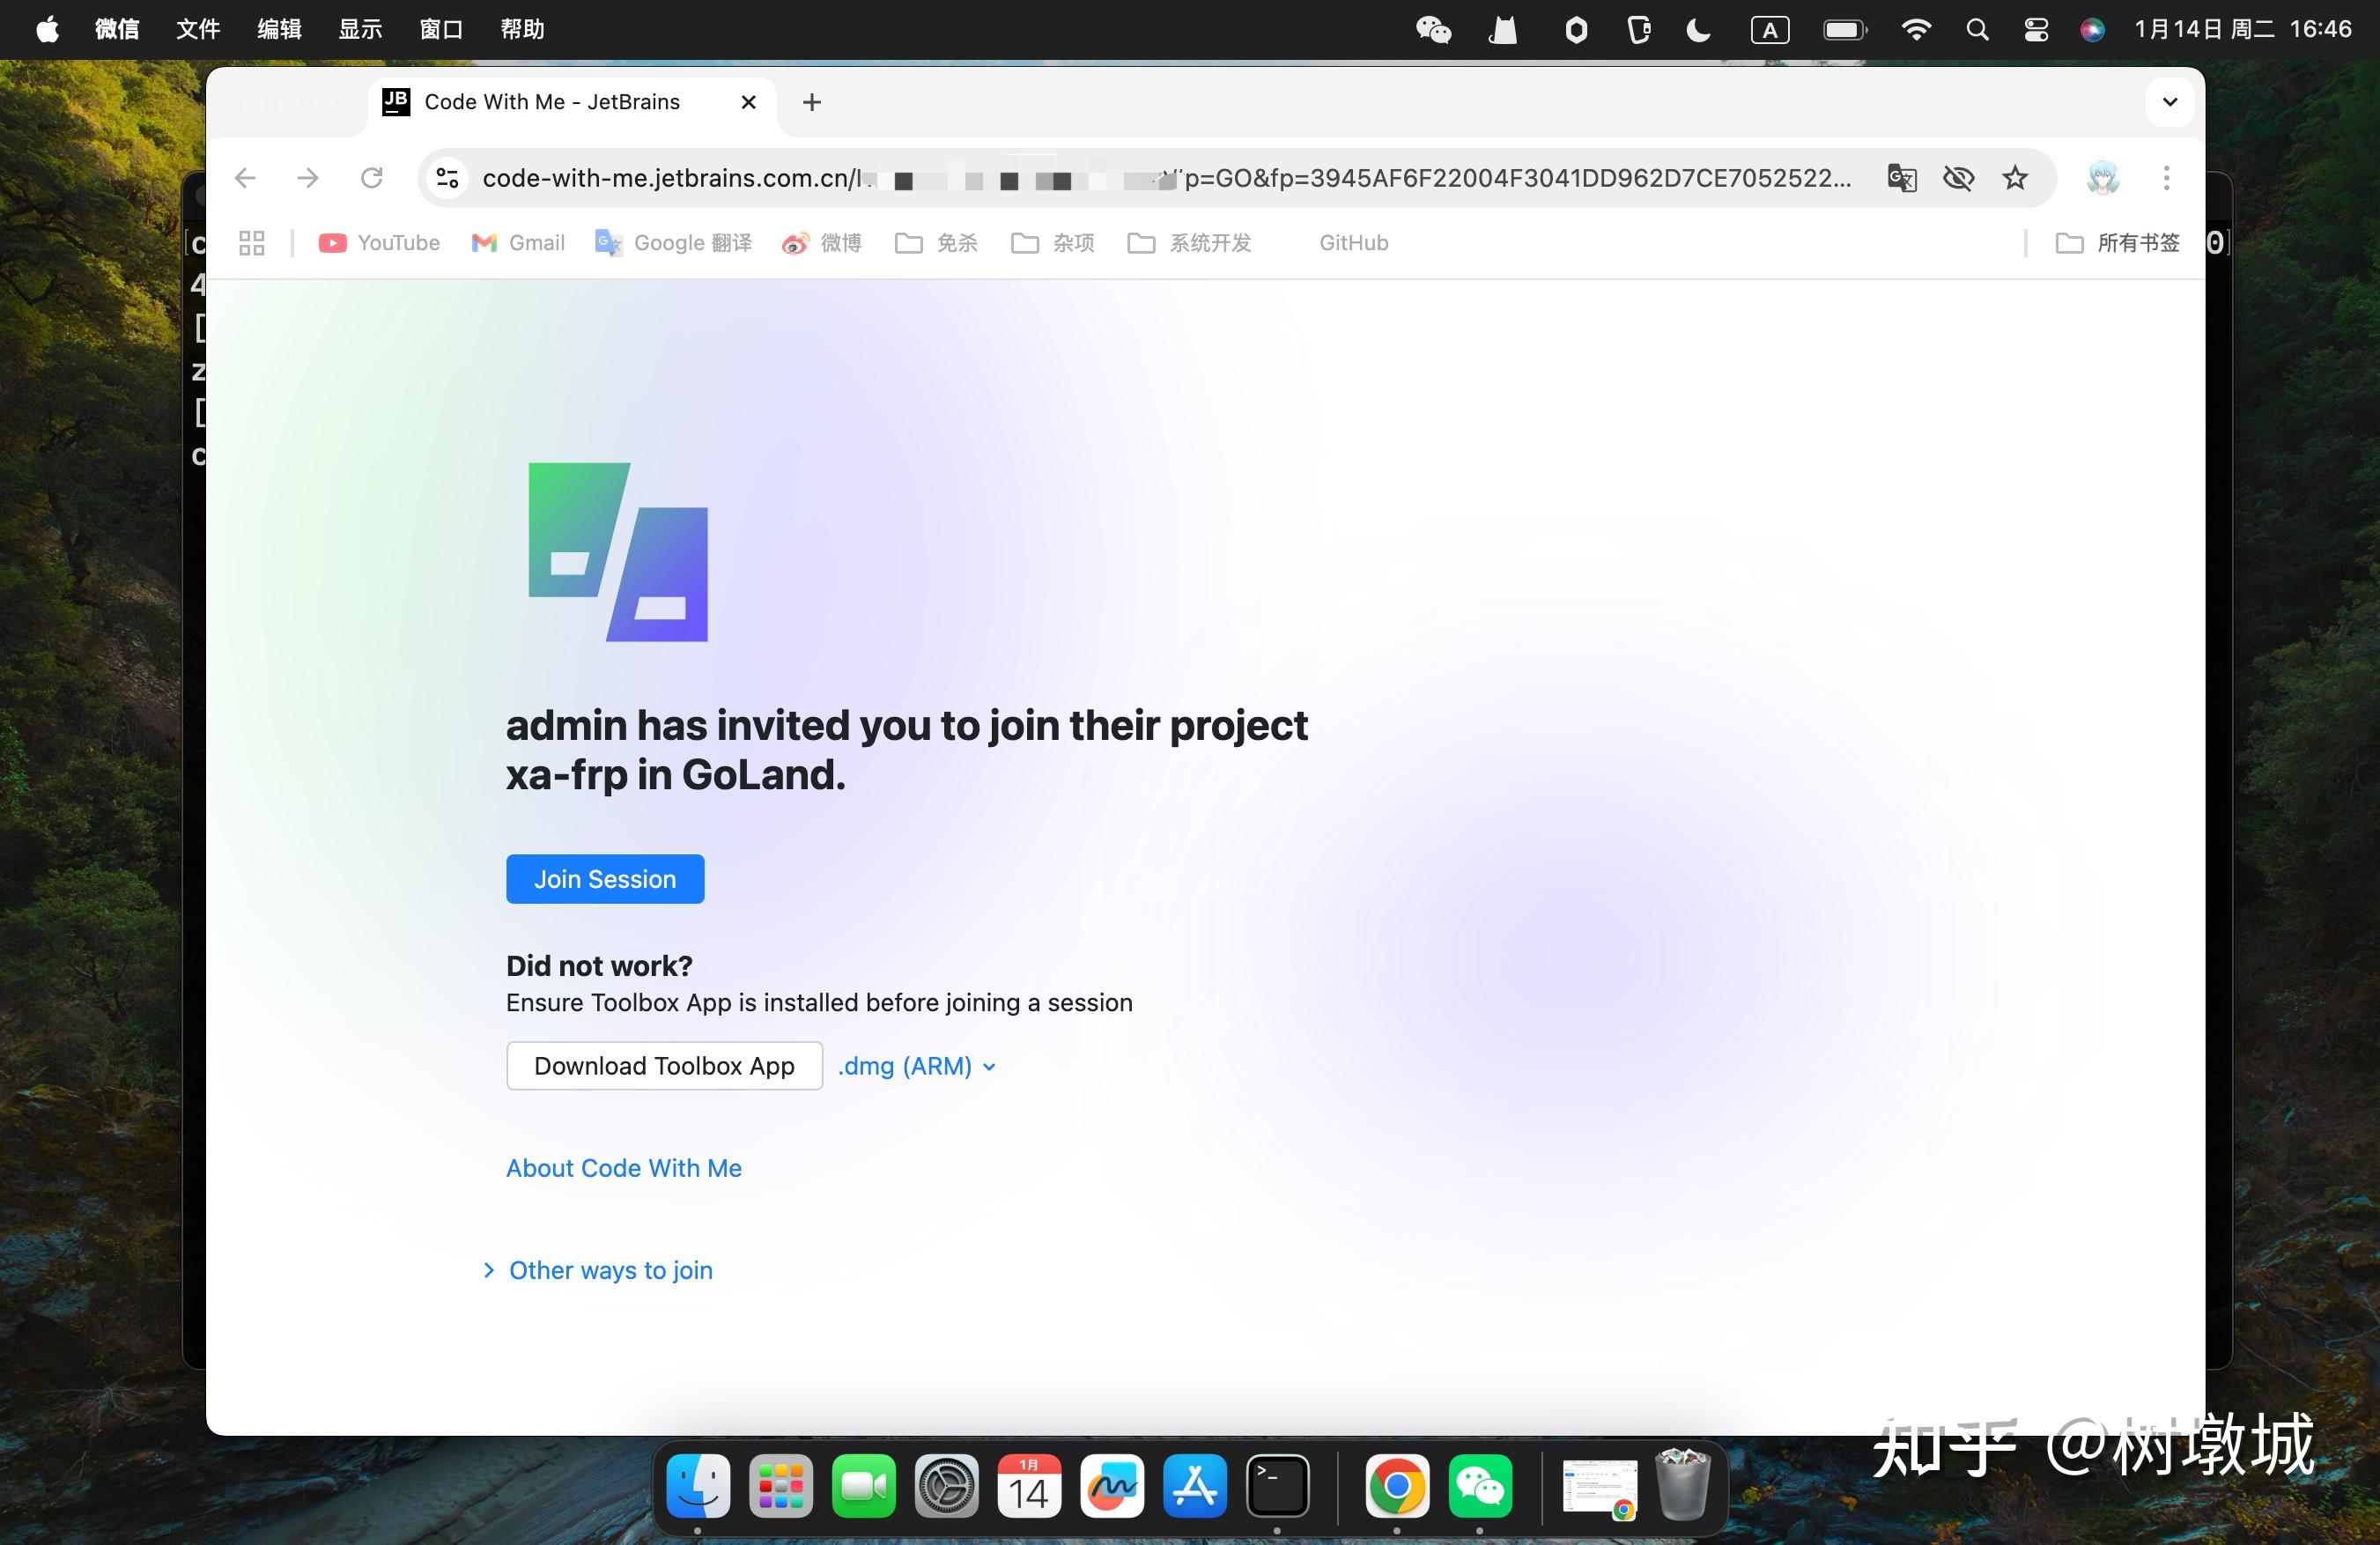Bookmark this page using the star icon
Viewport: 2380px width, 1545px height.
tap(2015, 178)
